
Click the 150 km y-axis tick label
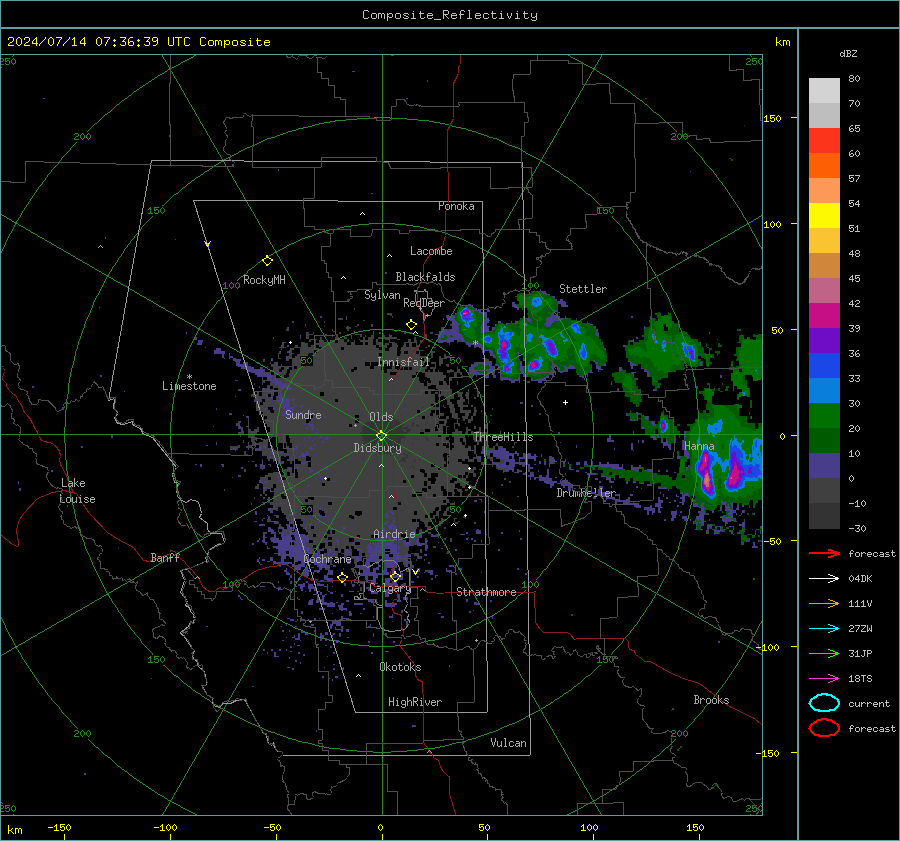tap(772, 118)
